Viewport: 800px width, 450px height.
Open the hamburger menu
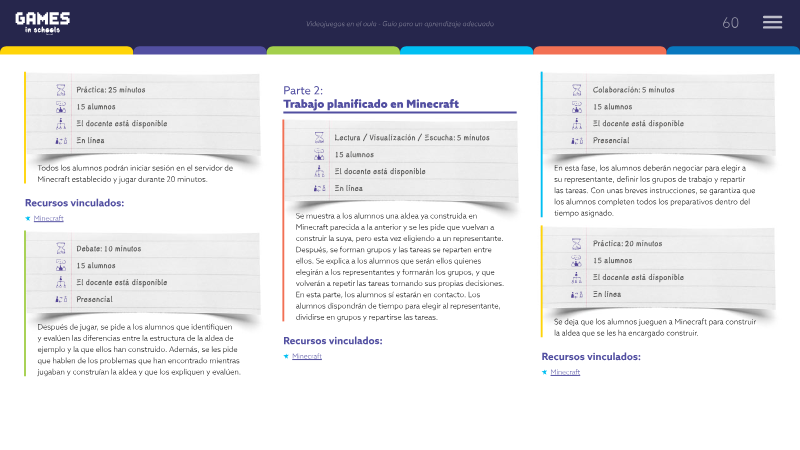pyautogui.click(x=772, y=22)
